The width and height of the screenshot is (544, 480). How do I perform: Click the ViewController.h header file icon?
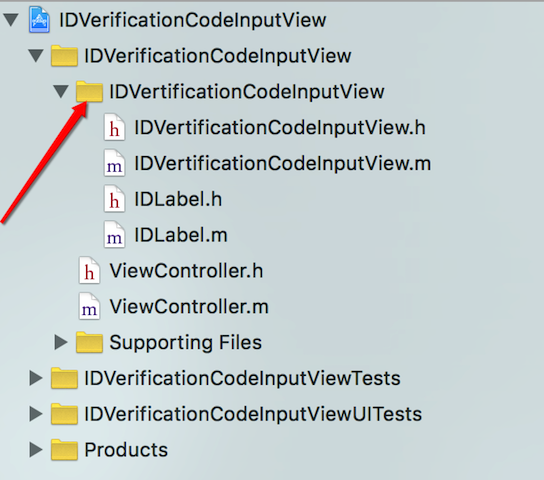click(89, 271)
